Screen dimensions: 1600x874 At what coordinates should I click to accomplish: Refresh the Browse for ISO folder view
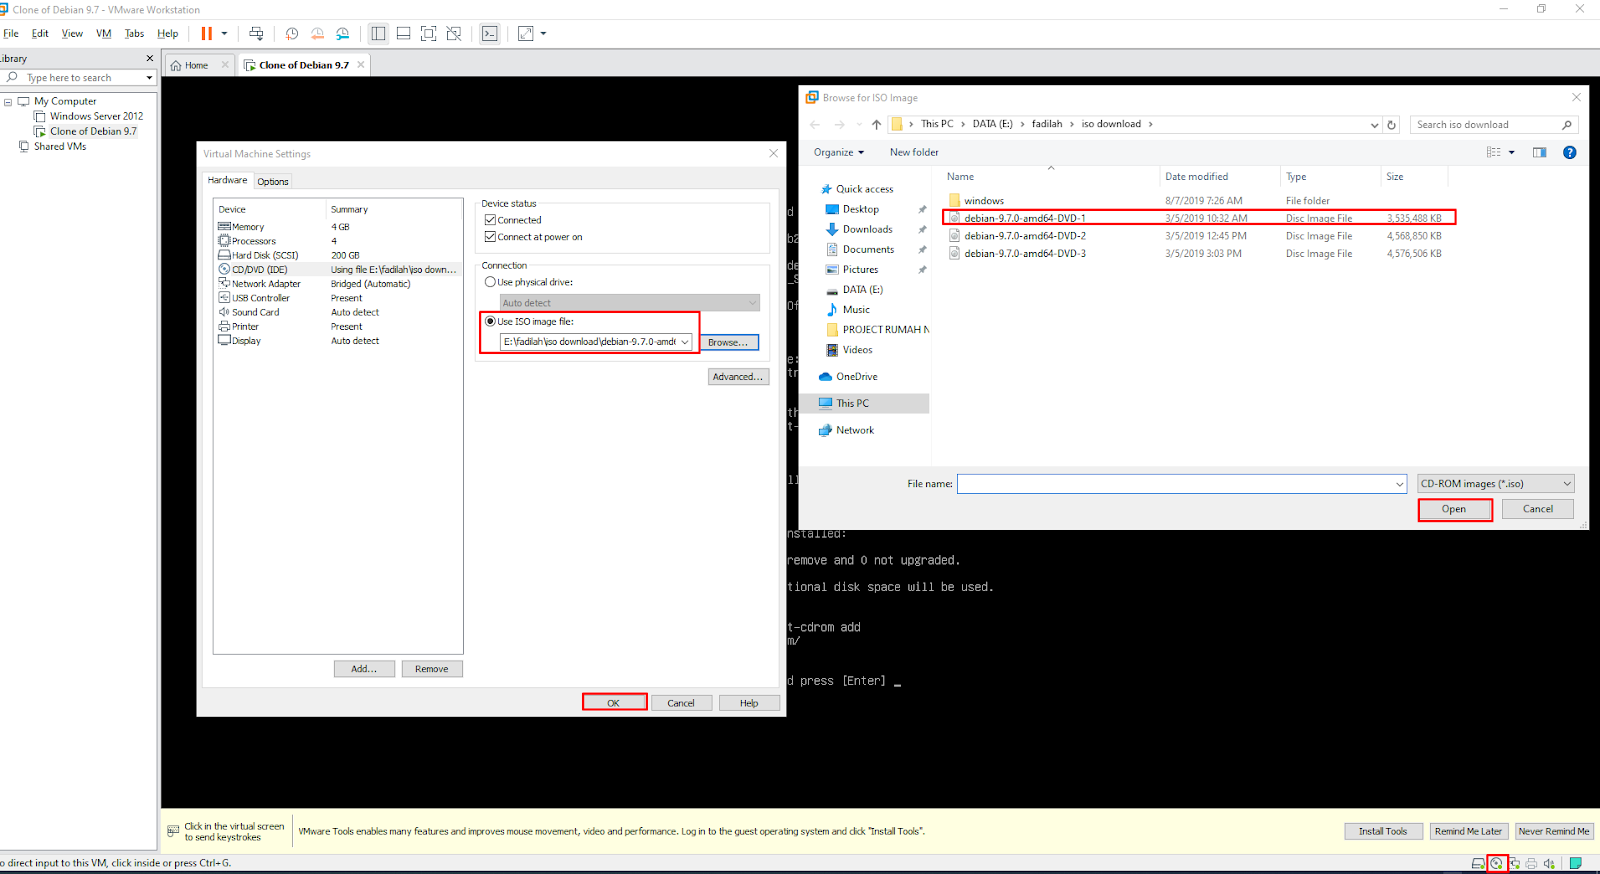tap(1391, 125)
